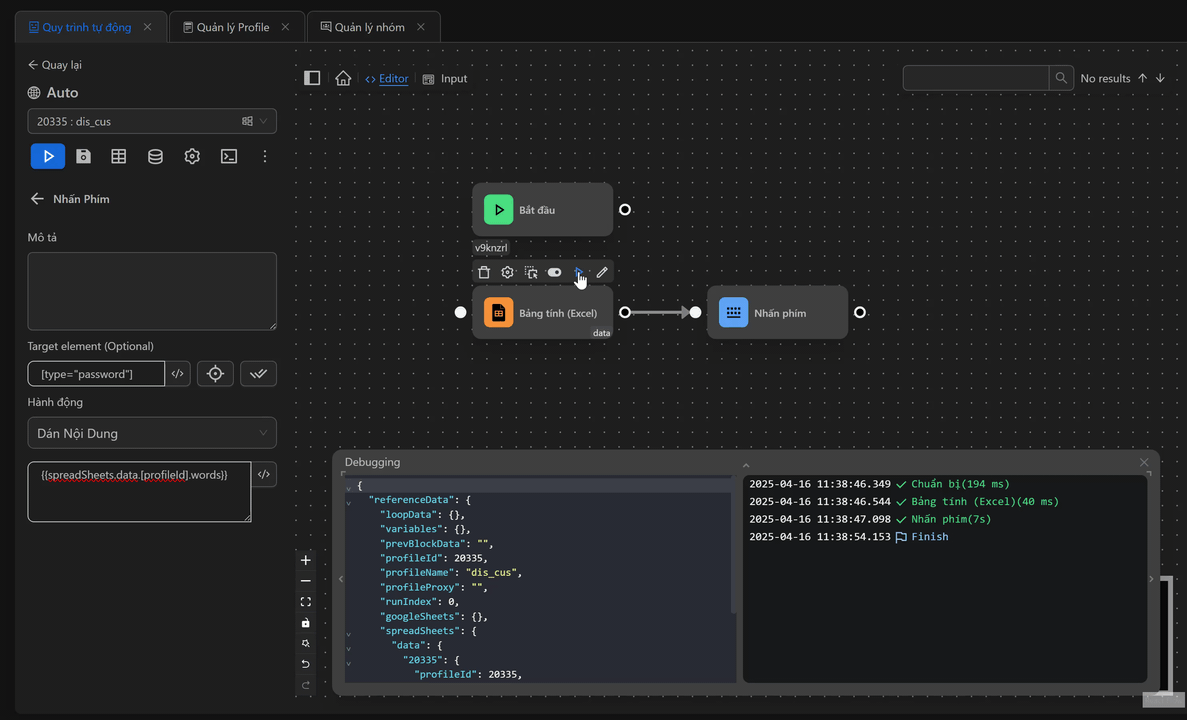Open the Input view in the breadcrumb
Image resolution: width=1187 pixels, height=720 pixels.
[453, 79]
